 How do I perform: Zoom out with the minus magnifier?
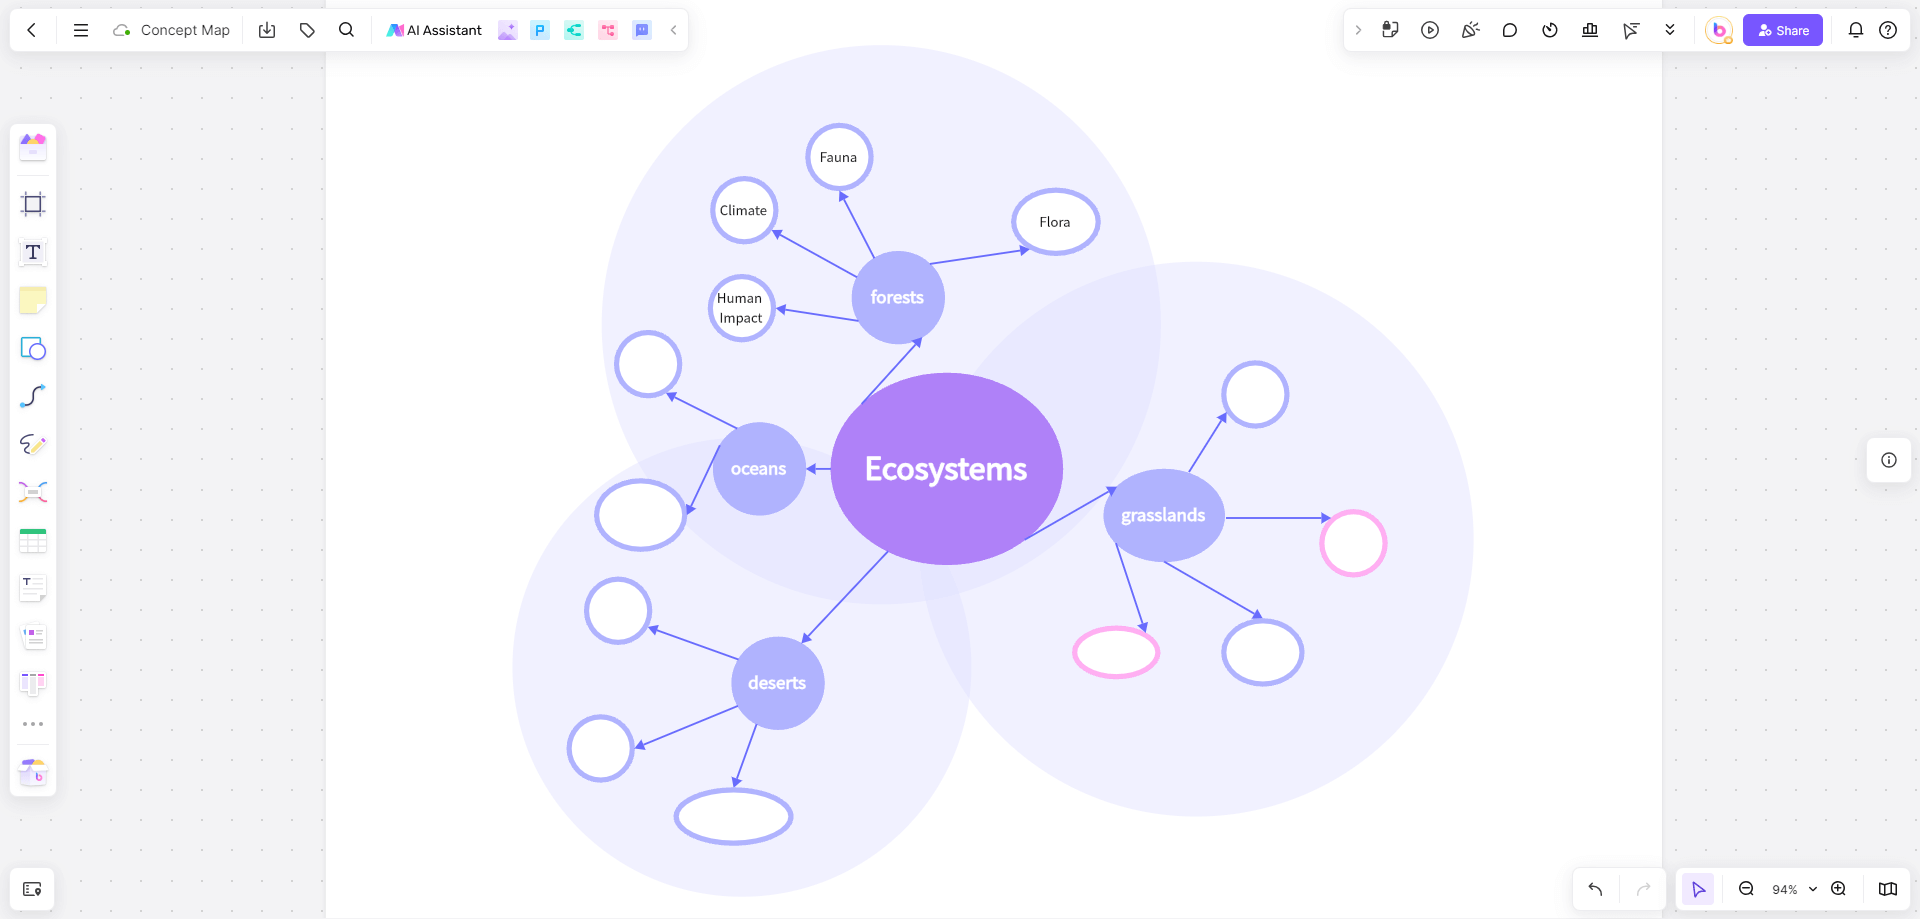tap(1746, 889)
